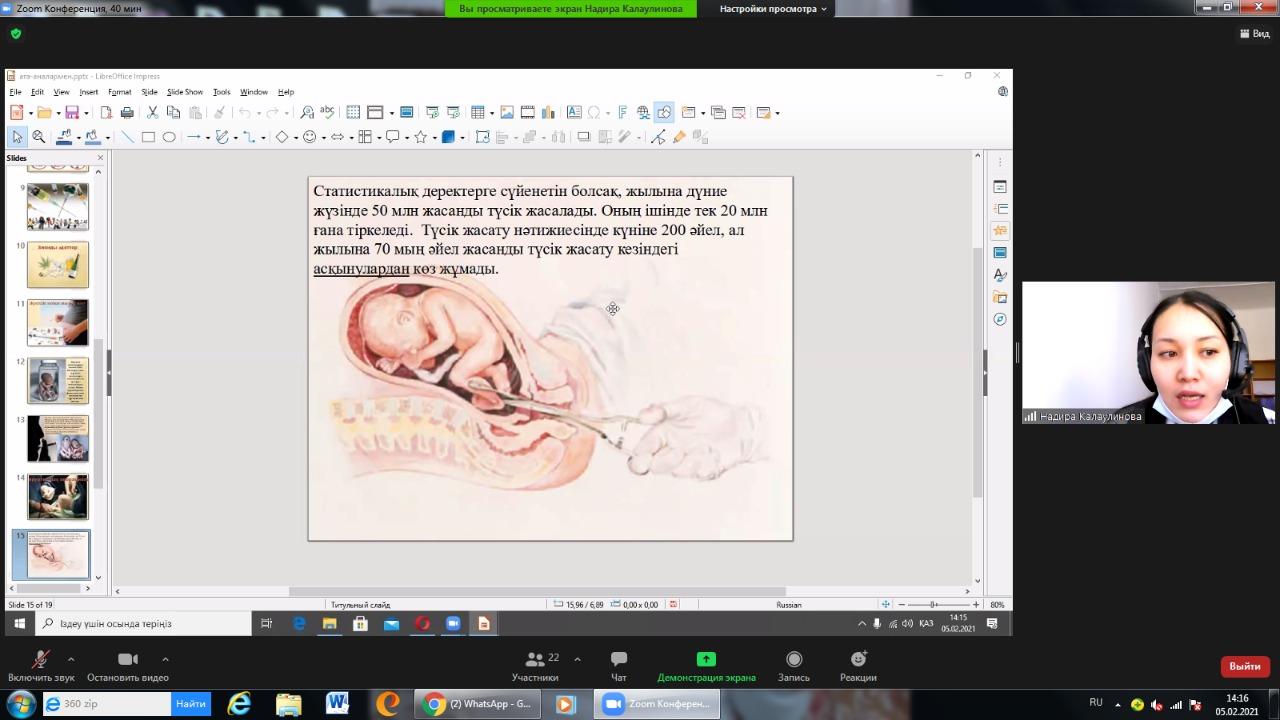Click the Insert Text Box icon
The image size is (1280, 720).
573,113
